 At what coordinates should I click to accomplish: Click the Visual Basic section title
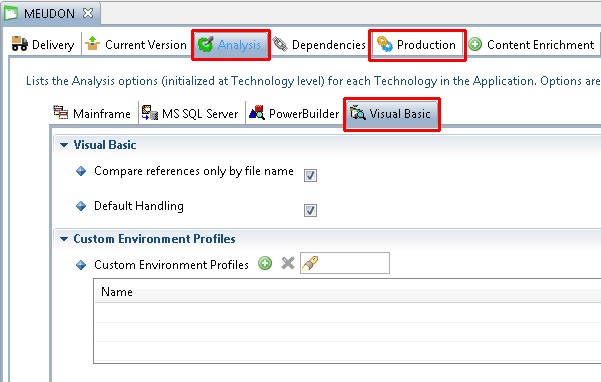click(x=105, y=145)
